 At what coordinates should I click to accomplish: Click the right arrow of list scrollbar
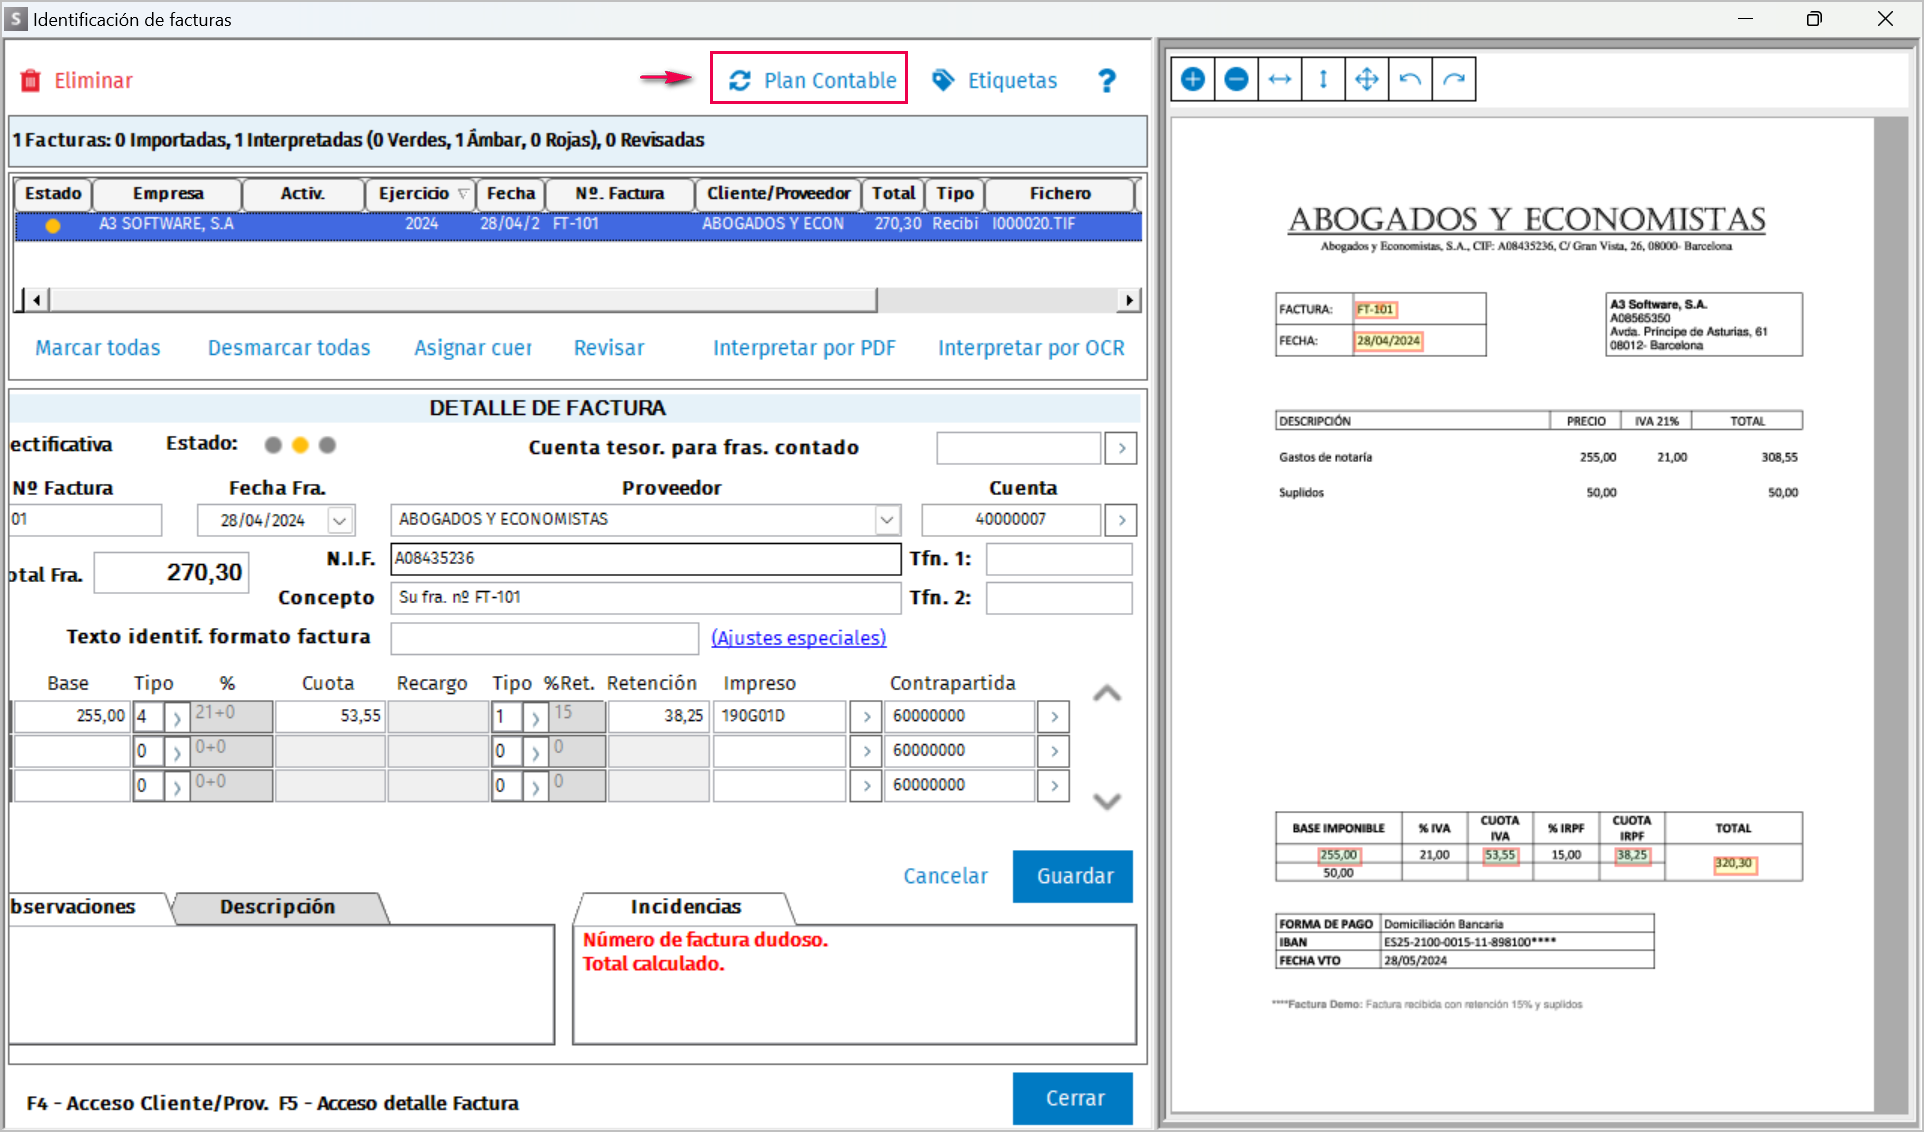pos(1129,300)
